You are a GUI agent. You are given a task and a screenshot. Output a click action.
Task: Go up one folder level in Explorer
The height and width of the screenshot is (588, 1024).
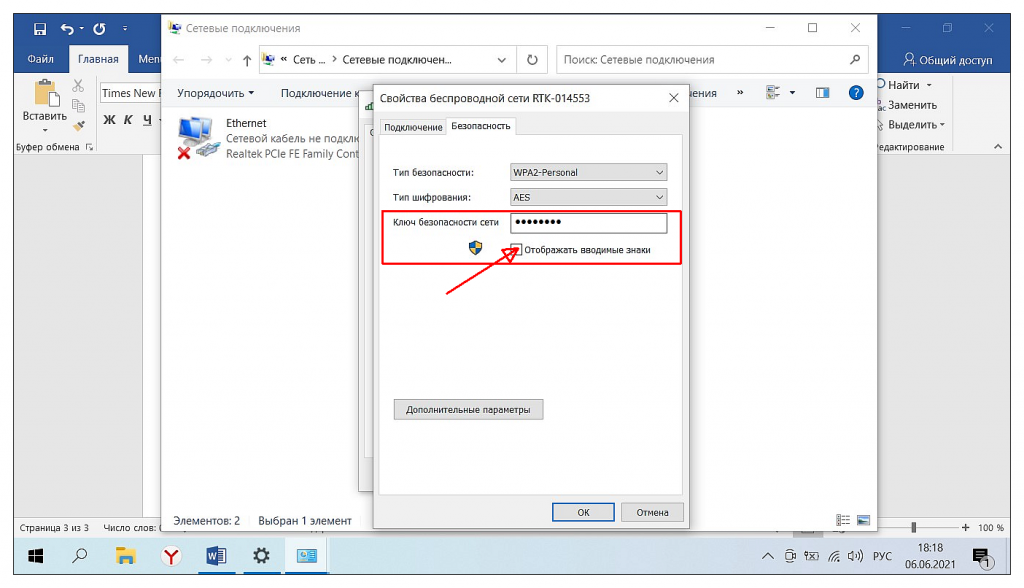[247, 60]
